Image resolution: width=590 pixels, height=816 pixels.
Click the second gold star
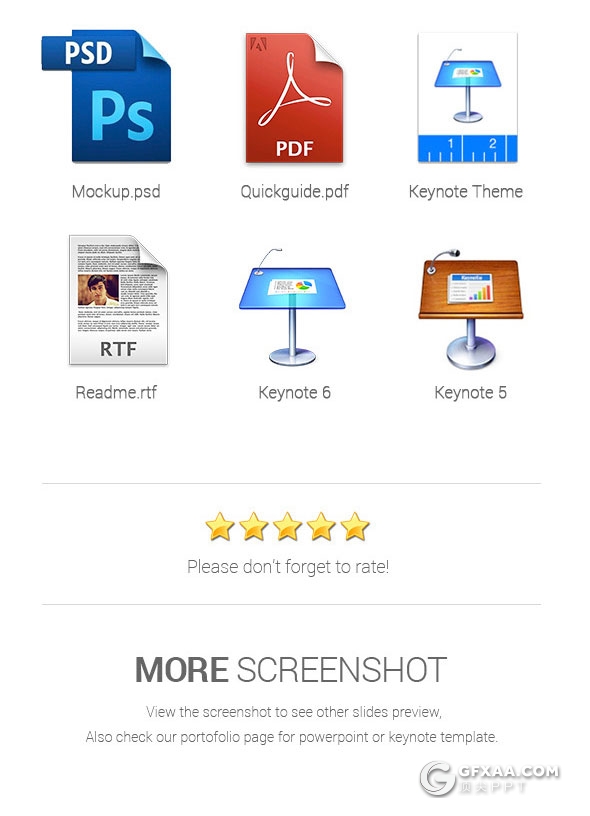[x=253, y=526]
